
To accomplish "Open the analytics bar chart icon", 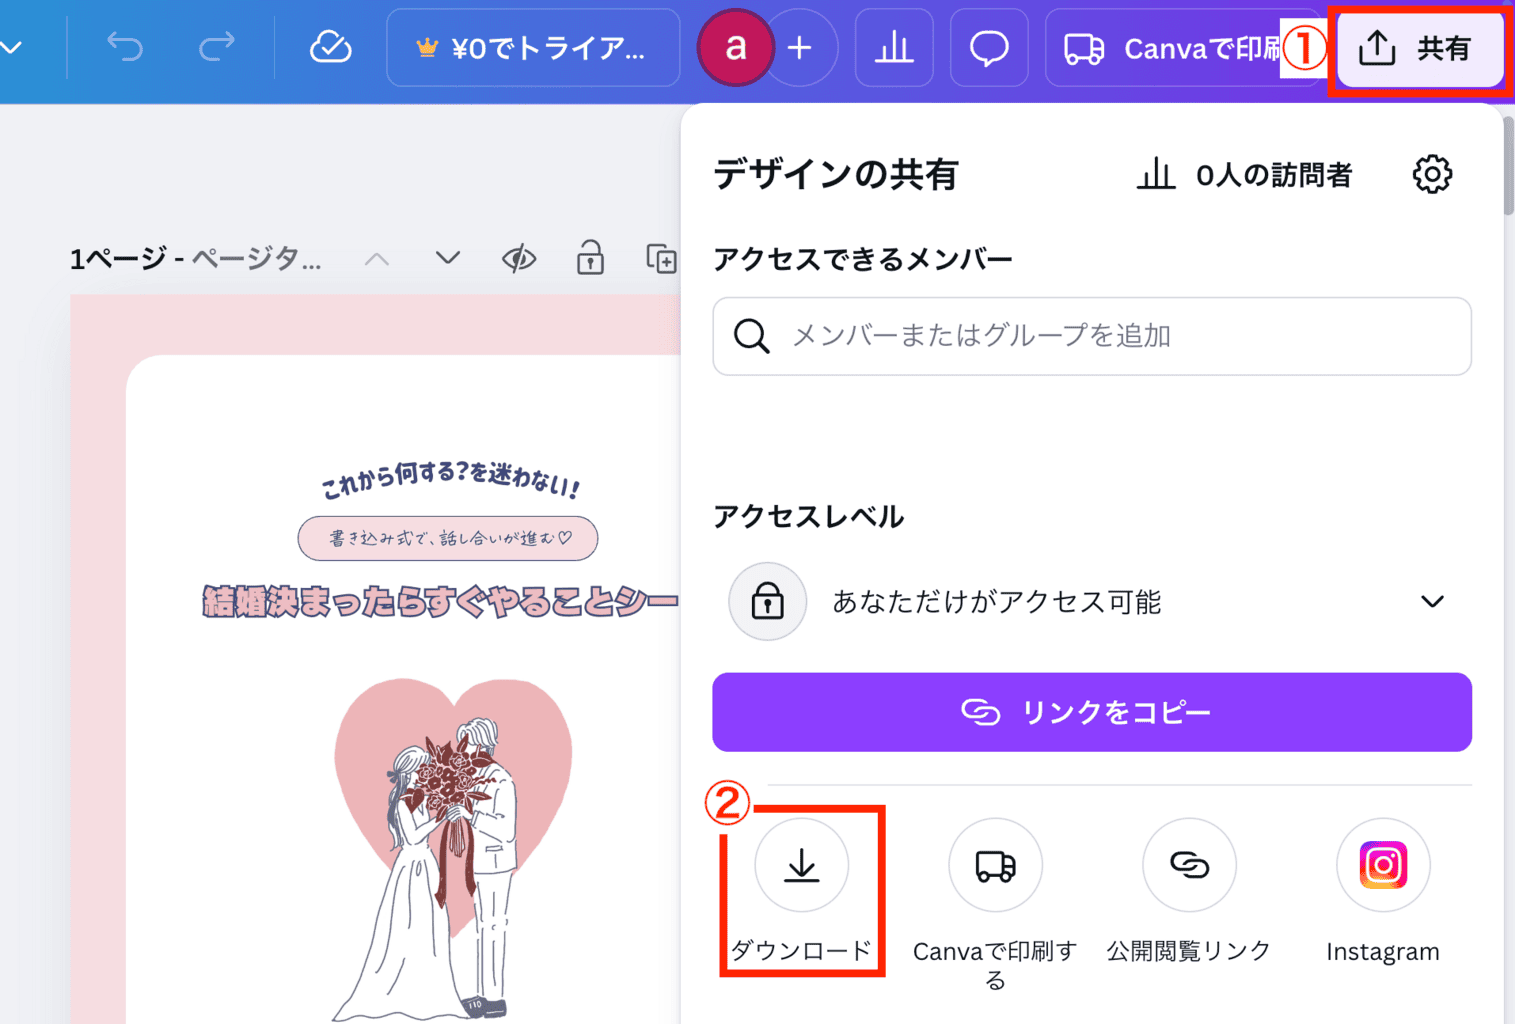I will (x=894, y=48).
